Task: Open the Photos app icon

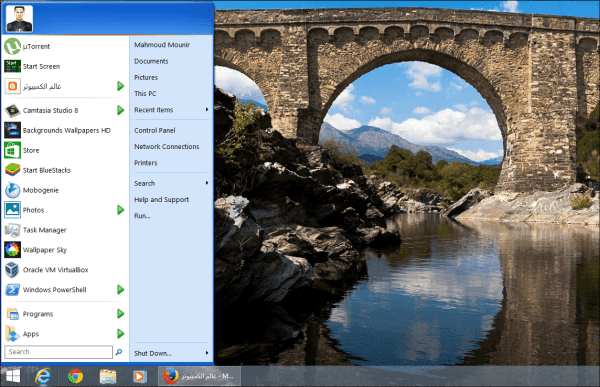Action: pos(12,210)
